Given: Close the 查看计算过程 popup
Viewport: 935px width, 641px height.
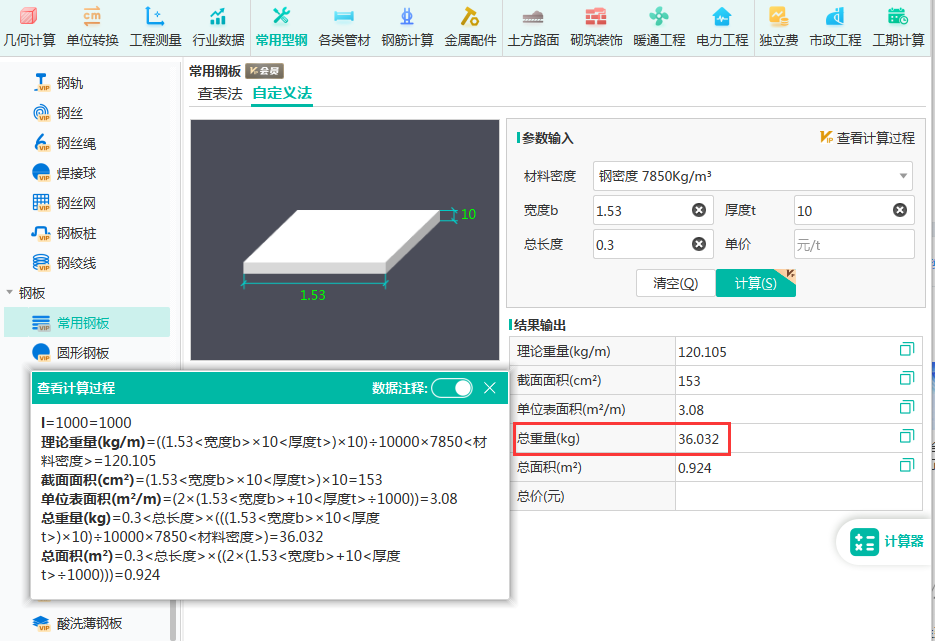Looking at the screenshot, I should pyautogui.click(x=490, y=388).
